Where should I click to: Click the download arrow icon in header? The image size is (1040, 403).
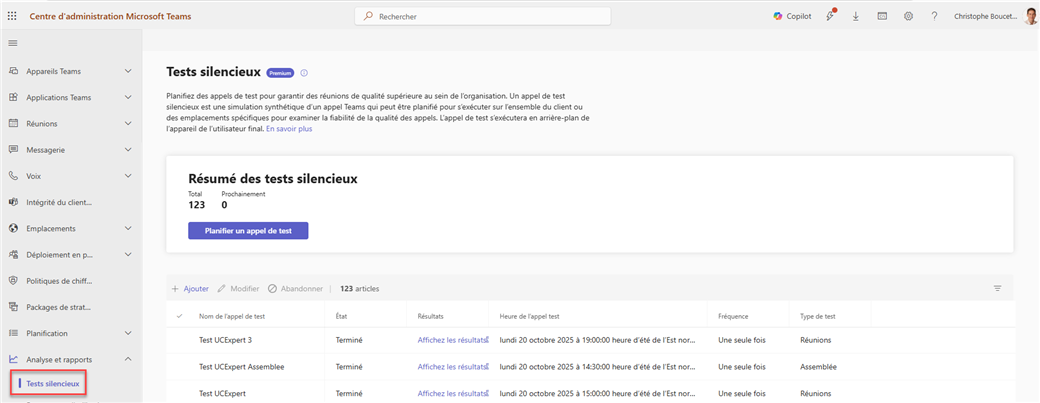click(856, 16)
